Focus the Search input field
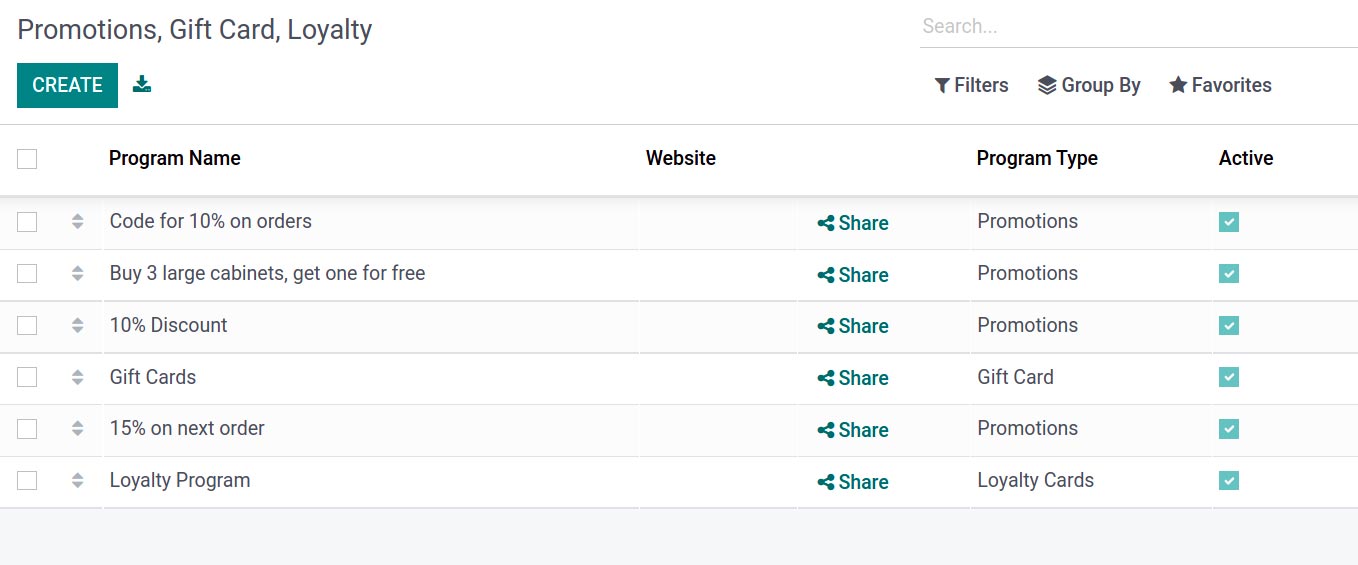 [x=1138, y=27]
